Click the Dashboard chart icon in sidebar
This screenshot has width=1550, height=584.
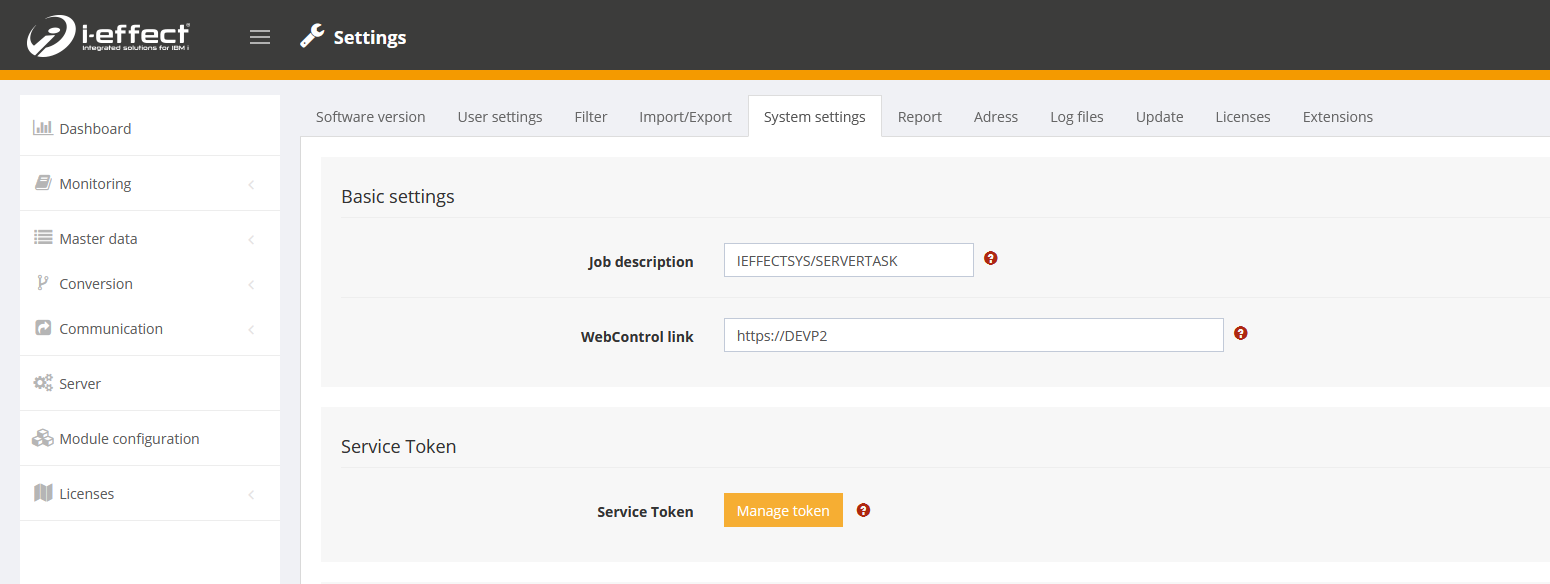pyautogui.click(x=42, y=128)
